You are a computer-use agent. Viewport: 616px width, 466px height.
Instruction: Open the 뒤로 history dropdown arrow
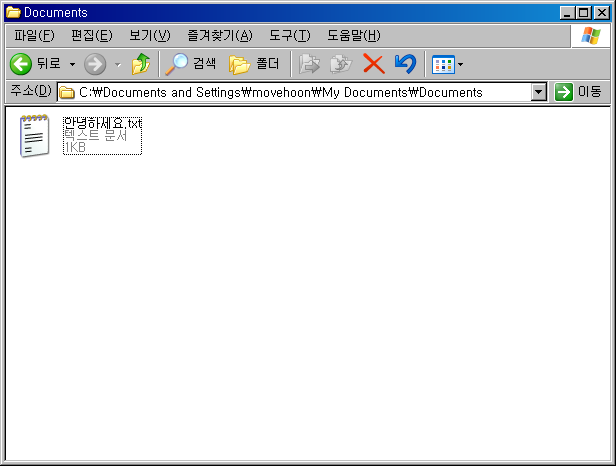click(x=72, y=64)
